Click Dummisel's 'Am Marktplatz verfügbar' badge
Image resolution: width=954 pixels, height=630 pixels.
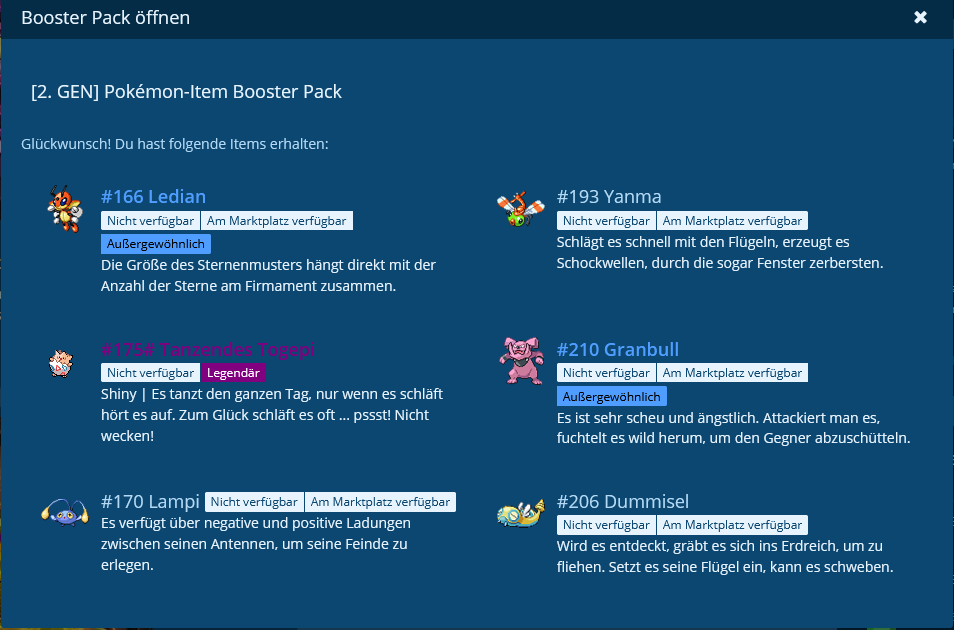pyautogui.click(x=732, y=525)
